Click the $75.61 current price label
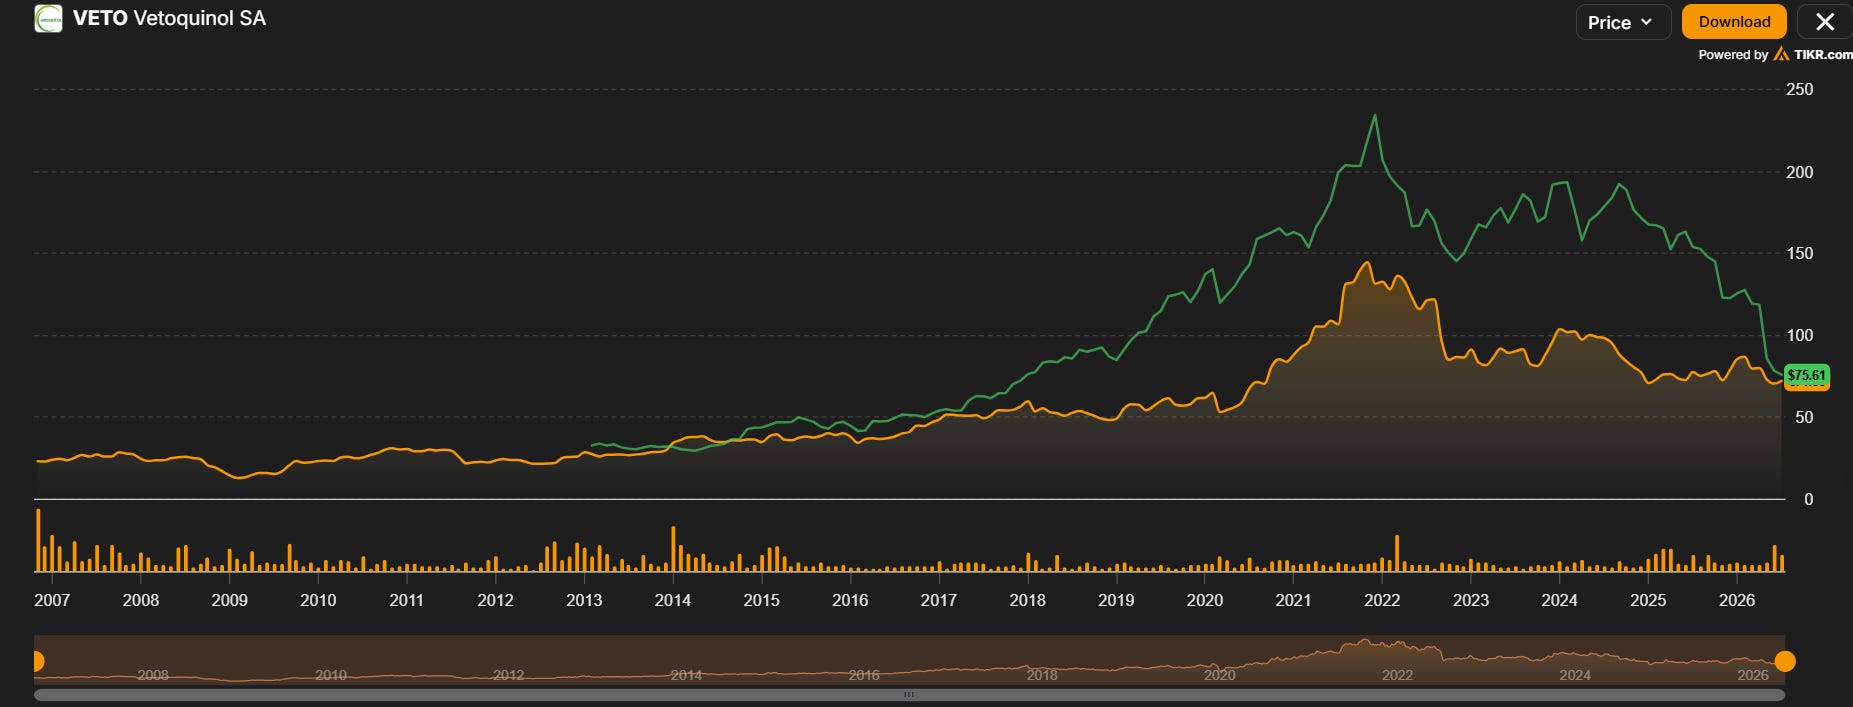 pyautogui.click(x=1807, y=376)
